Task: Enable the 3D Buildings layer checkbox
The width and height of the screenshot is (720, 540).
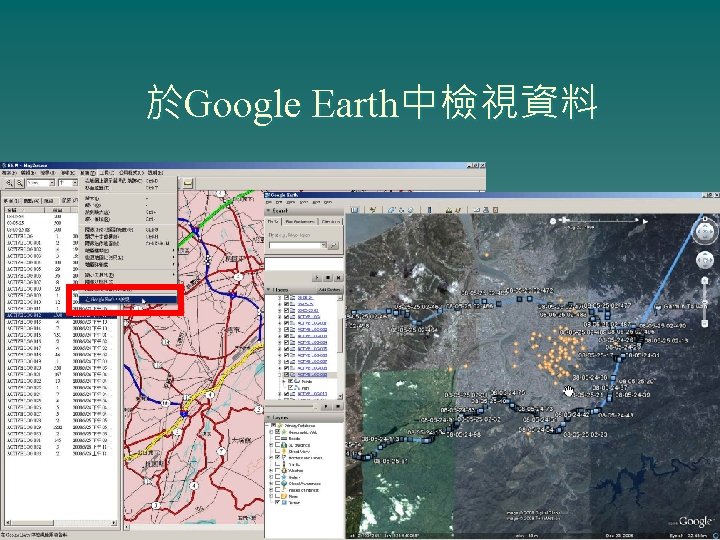Action: pyautogui.click(x=277, y=445)
